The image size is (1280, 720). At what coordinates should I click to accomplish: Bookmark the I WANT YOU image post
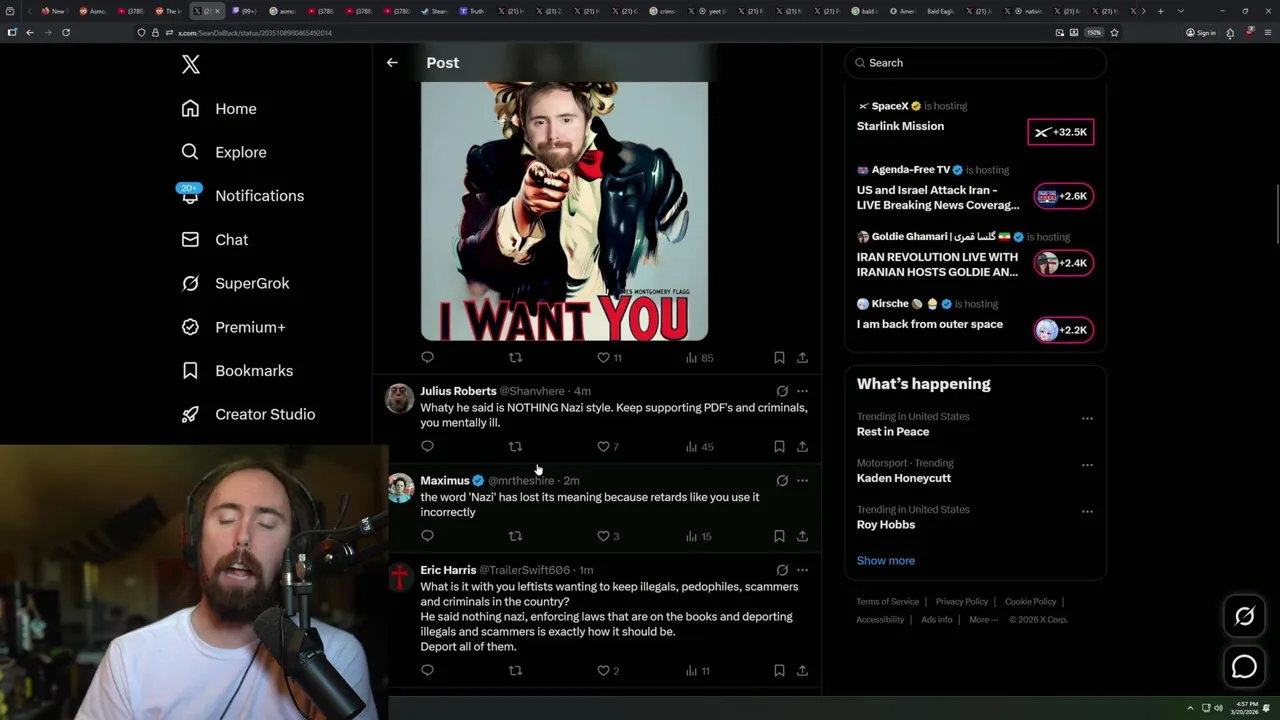point(779,357)
